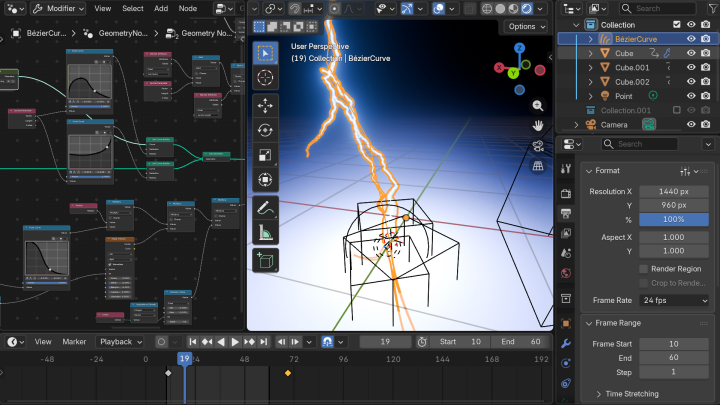This screenshot has height=405, width=720.
Task: Open the viewport Options dropdown
Action: (525, 26)
